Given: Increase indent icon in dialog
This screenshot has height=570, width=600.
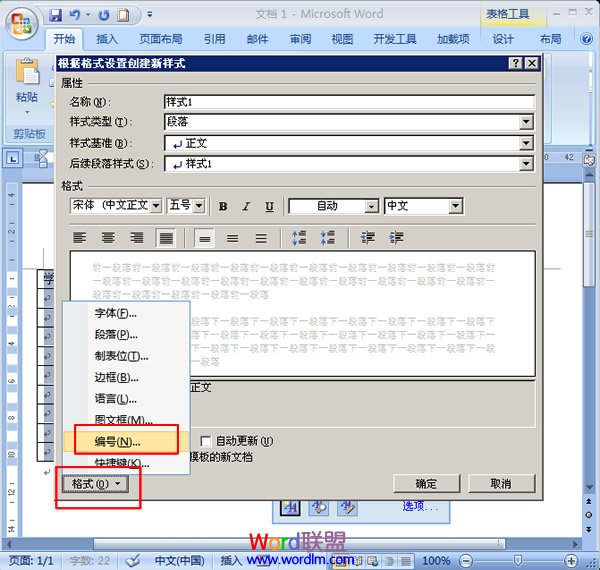Looking at the screenshot, I should point(396,238).
